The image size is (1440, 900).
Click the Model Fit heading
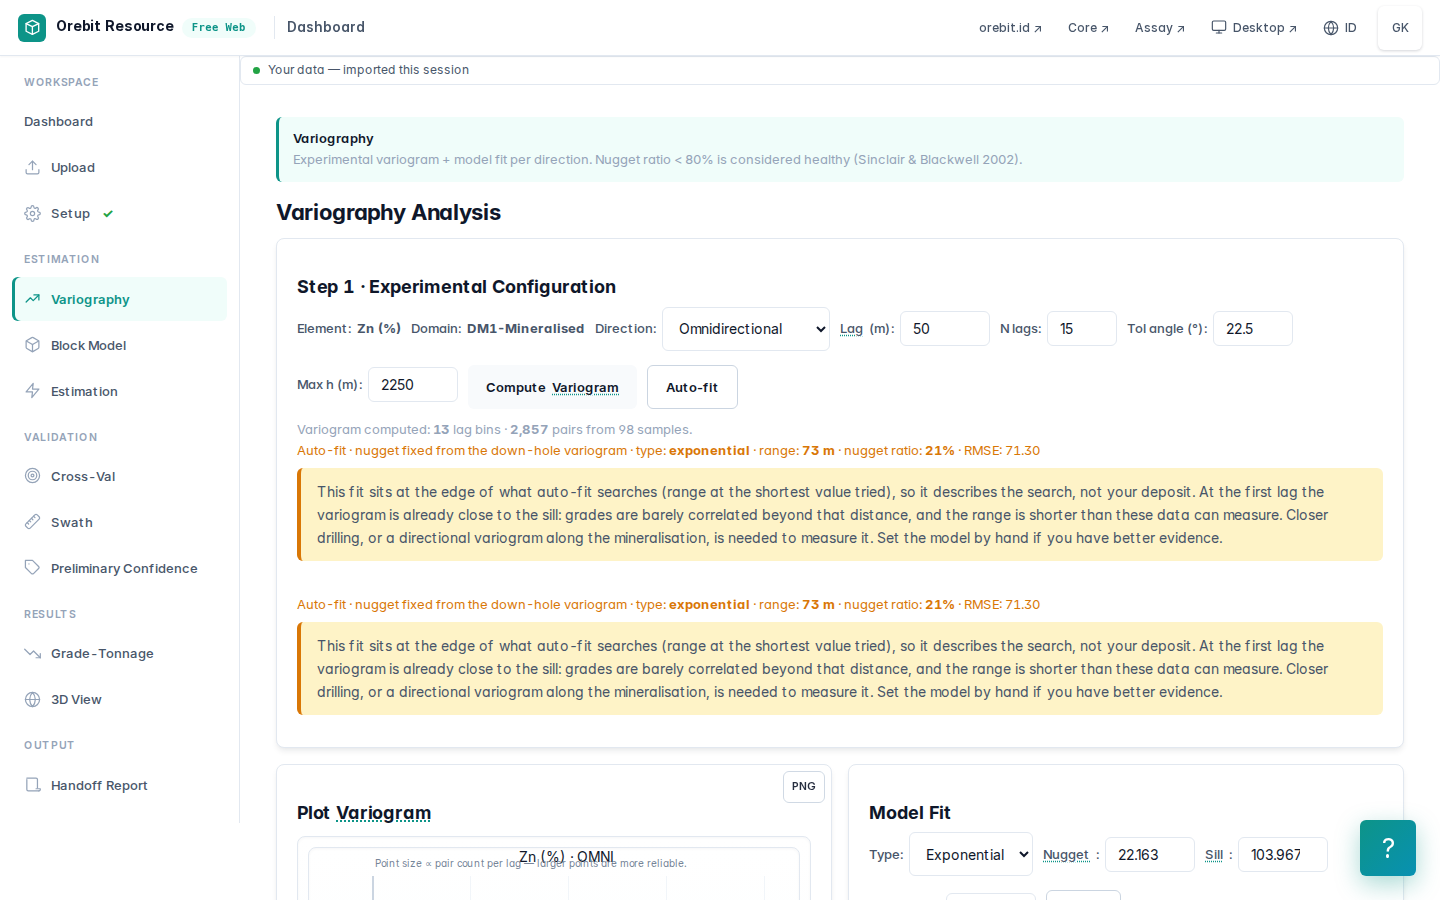[x=910, y=813]
